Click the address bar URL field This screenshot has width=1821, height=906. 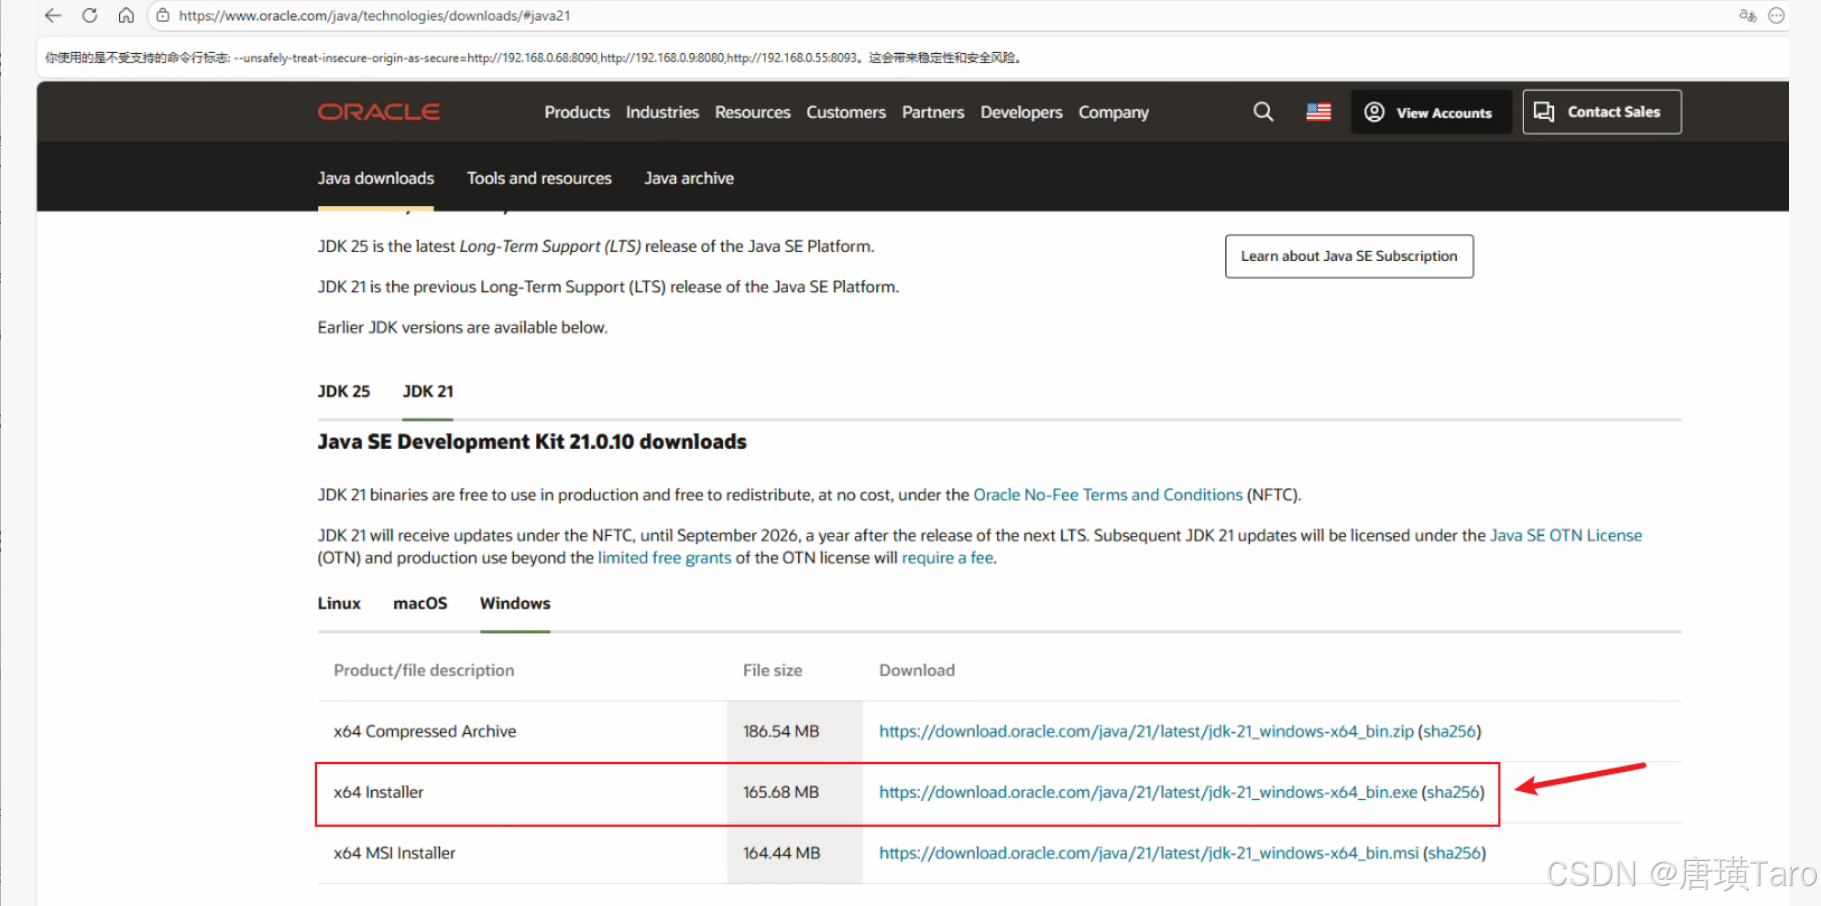point(940,16)
